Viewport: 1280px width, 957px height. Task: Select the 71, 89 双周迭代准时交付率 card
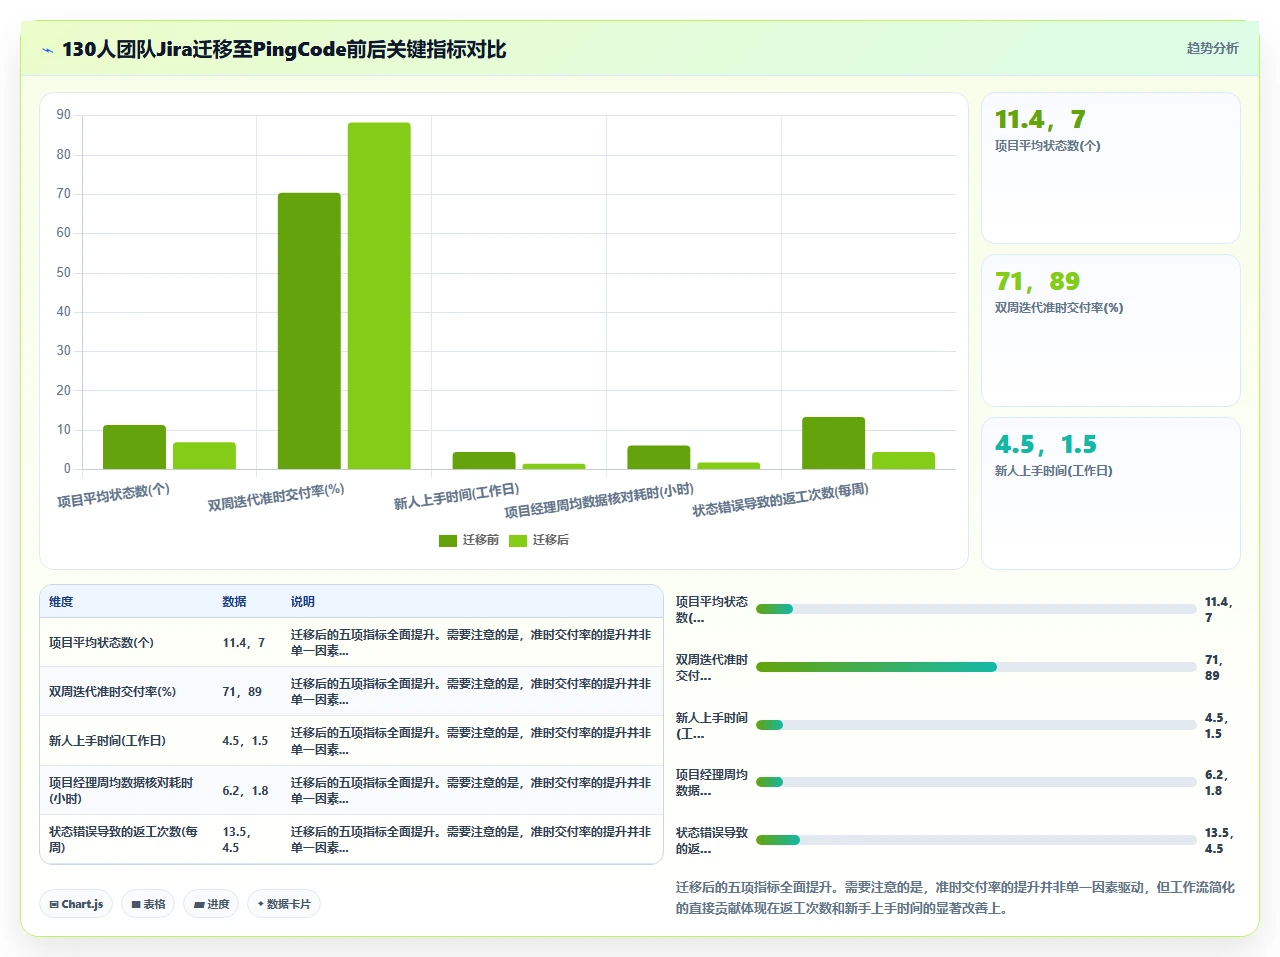point(1111,331)
